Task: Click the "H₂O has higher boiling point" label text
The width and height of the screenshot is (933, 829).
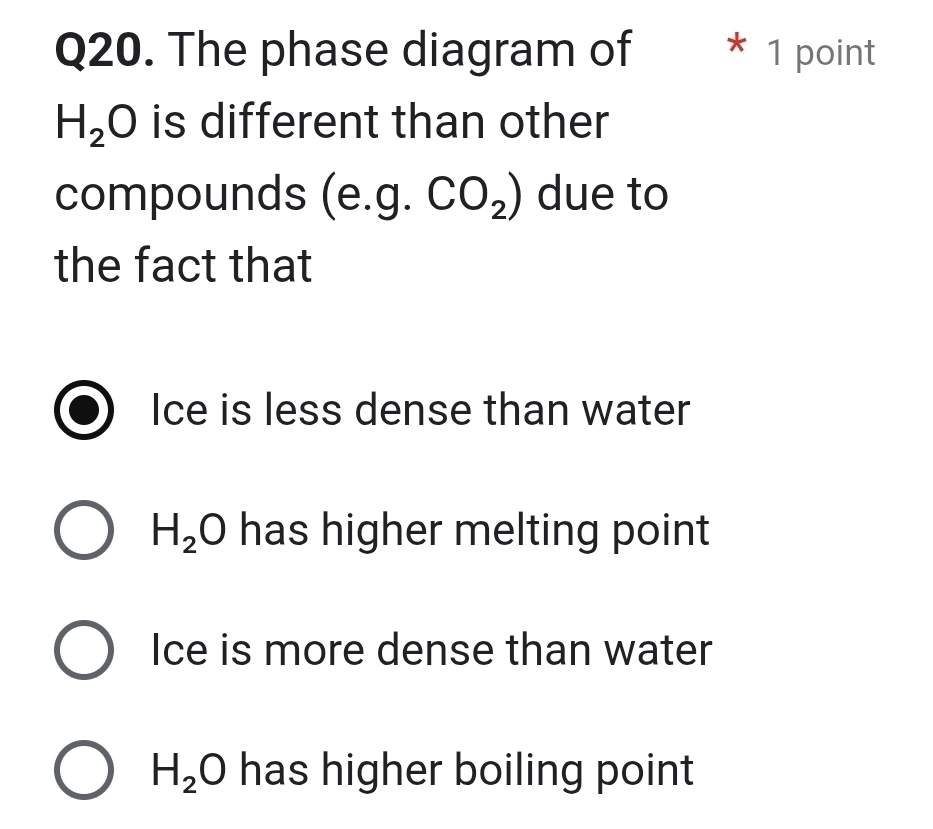Action: [422, 771]
